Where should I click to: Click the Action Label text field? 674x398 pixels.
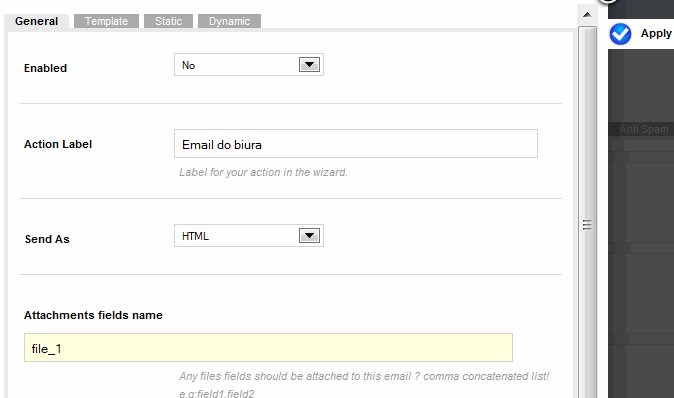point(356,144)
